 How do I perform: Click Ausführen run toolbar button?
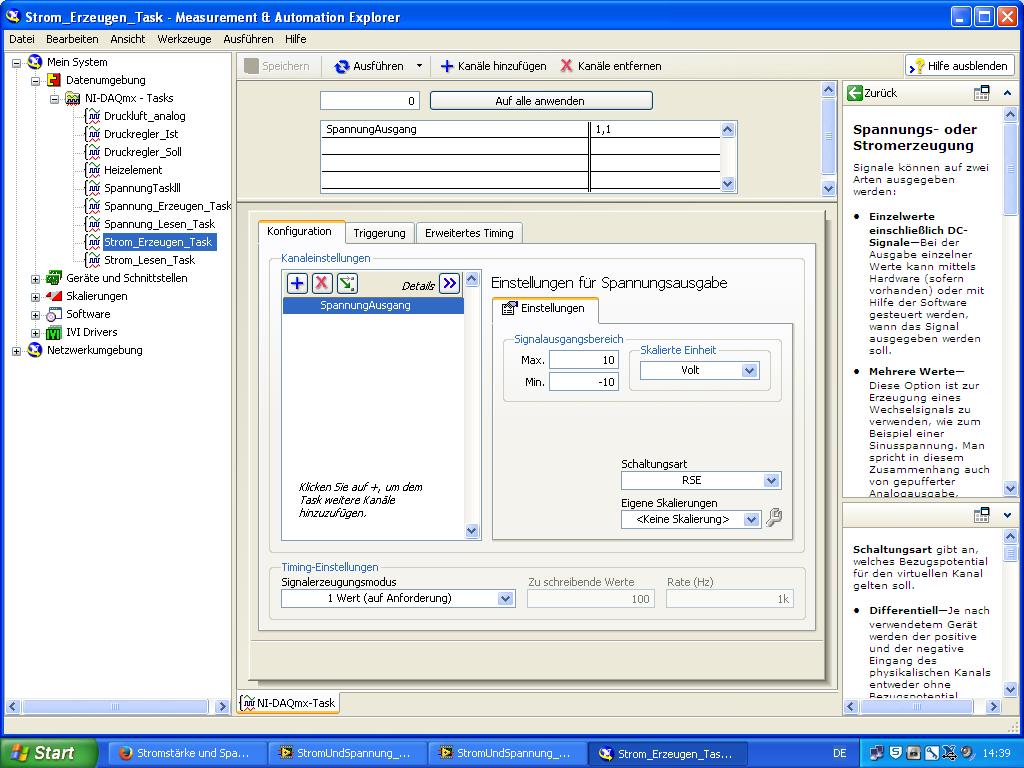pos(370,66)
